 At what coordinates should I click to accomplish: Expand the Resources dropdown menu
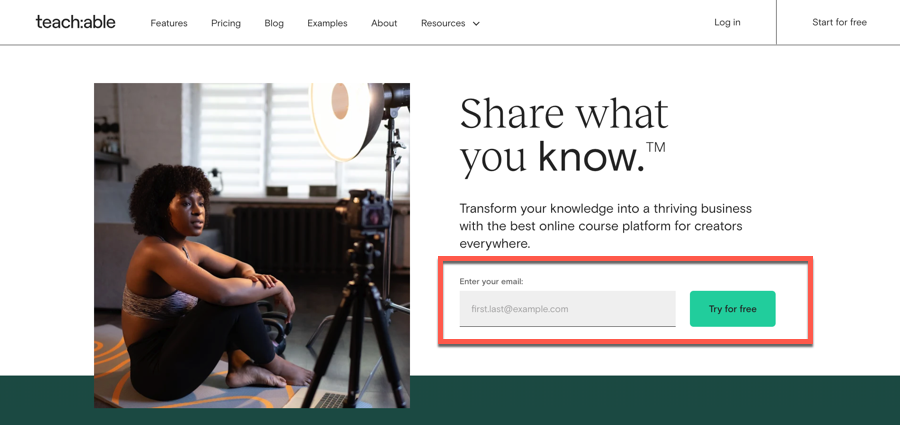[450, 23]
